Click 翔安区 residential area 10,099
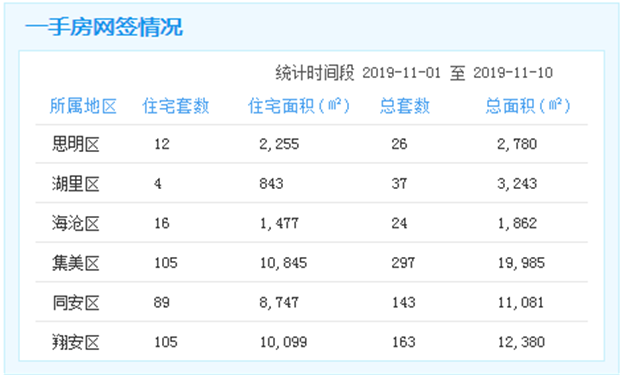 pos(283,342)
